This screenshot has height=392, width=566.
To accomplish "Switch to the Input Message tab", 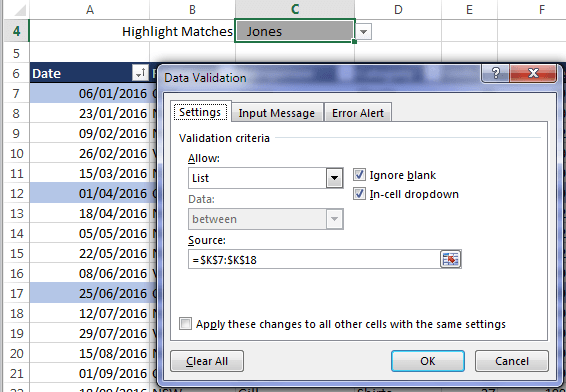I will coord(277,113).
